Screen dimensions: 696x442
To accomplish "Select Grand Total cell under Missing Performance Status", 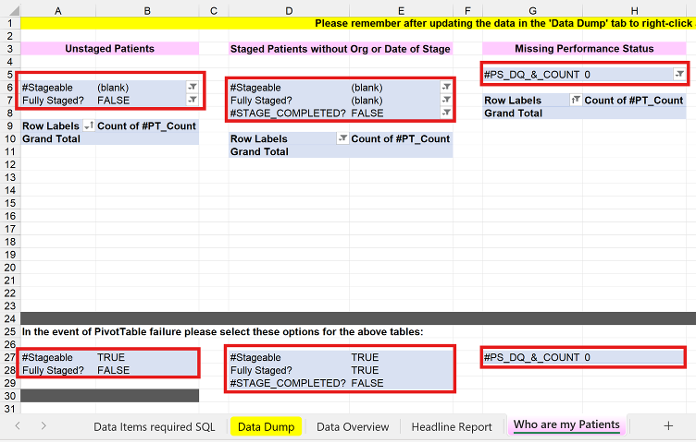I will [x=532, y=113].
